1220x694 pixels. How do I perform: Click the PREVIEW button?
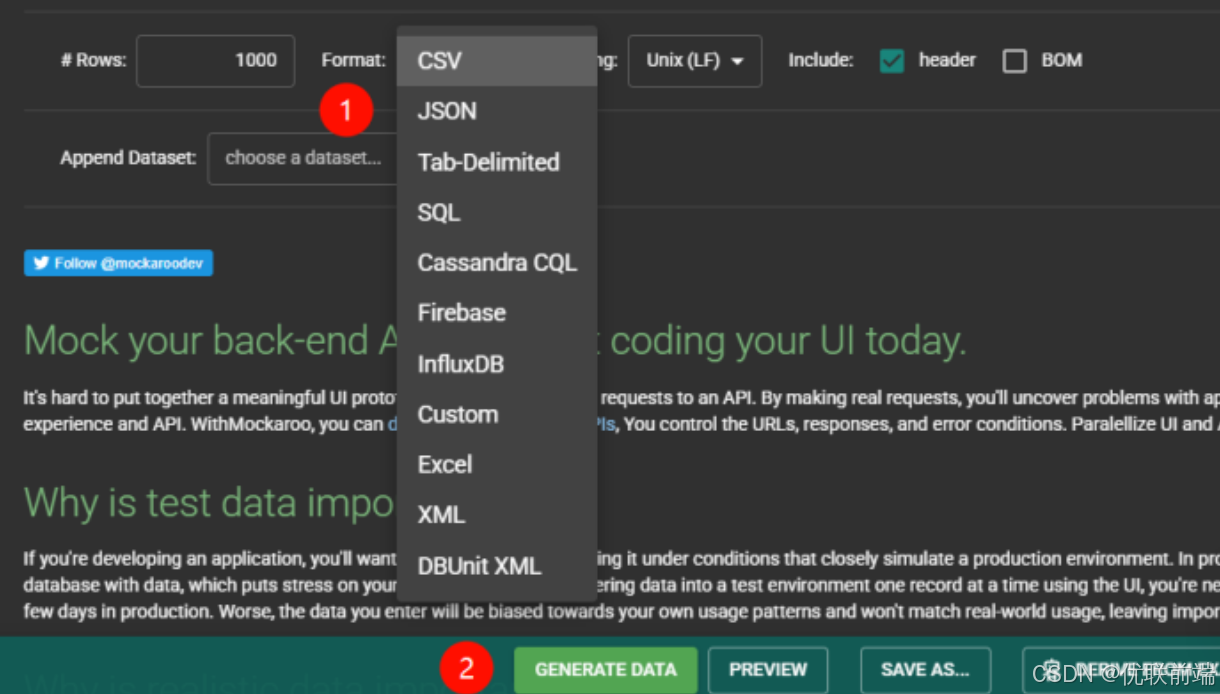768,670
